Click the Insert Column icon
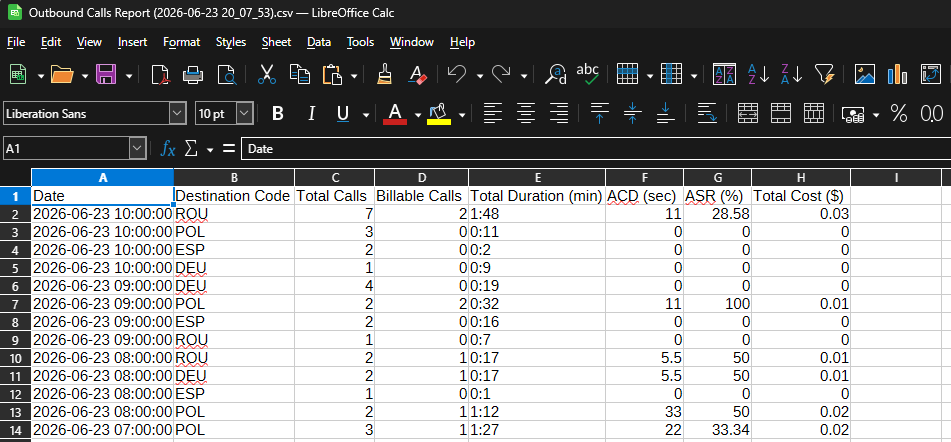 (671, 75)
